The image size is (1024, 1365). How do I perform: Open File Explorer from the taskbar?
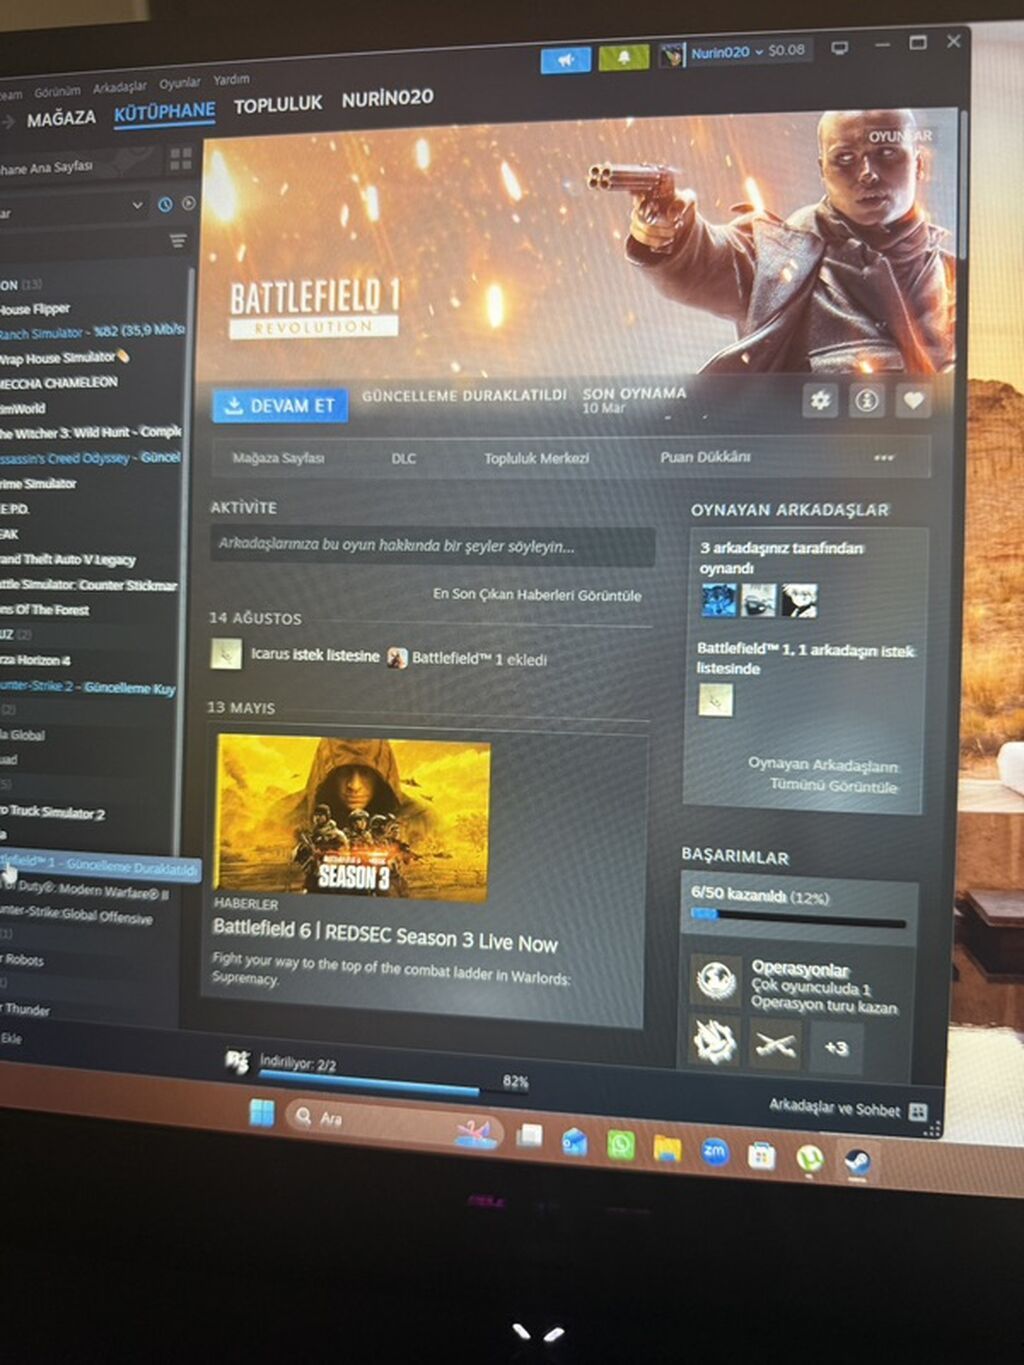point(667,1148)
